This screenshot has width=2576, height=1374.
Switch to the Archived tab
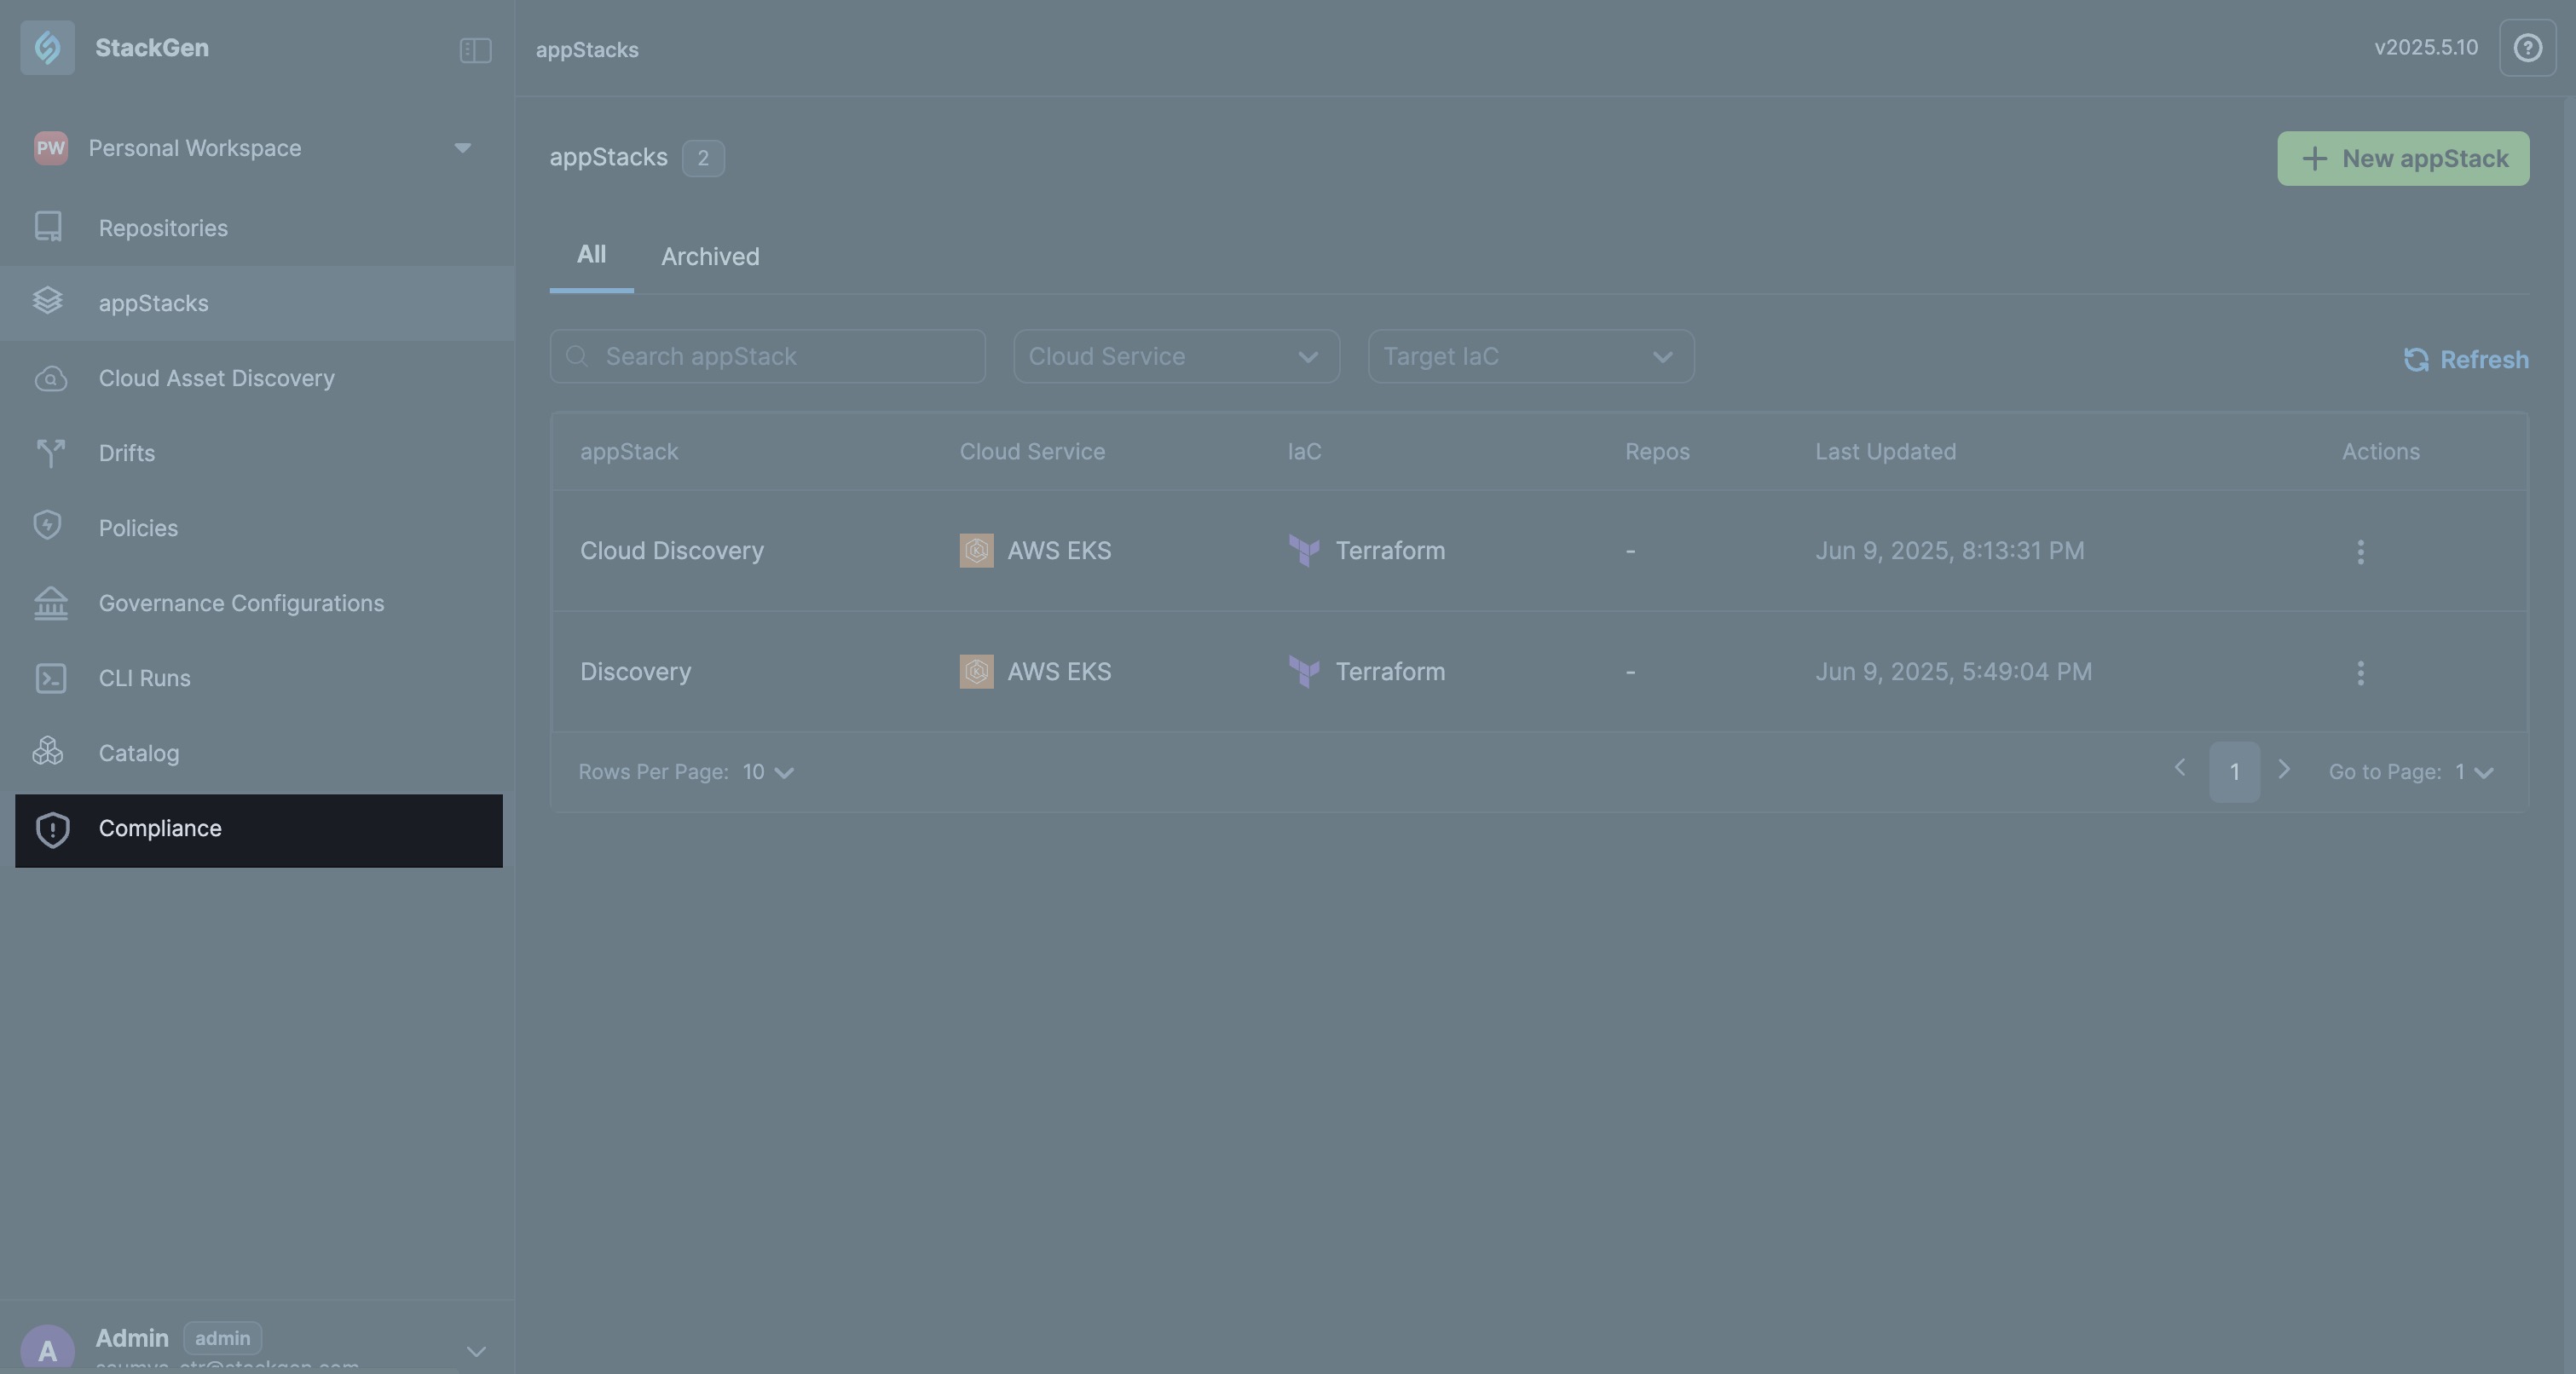click(710, 257)
